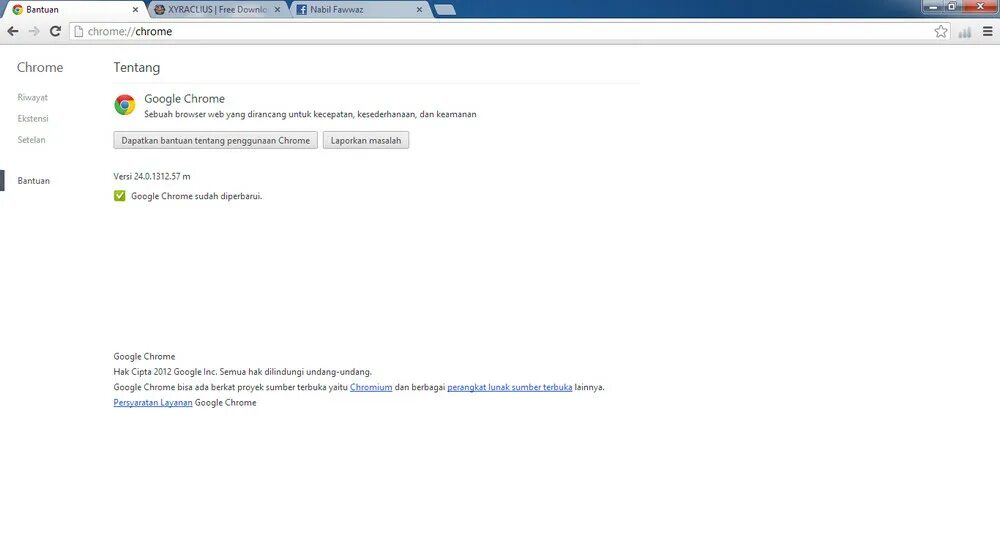Click the Tentang page heading
The image size is (1000, 533).
136,68
